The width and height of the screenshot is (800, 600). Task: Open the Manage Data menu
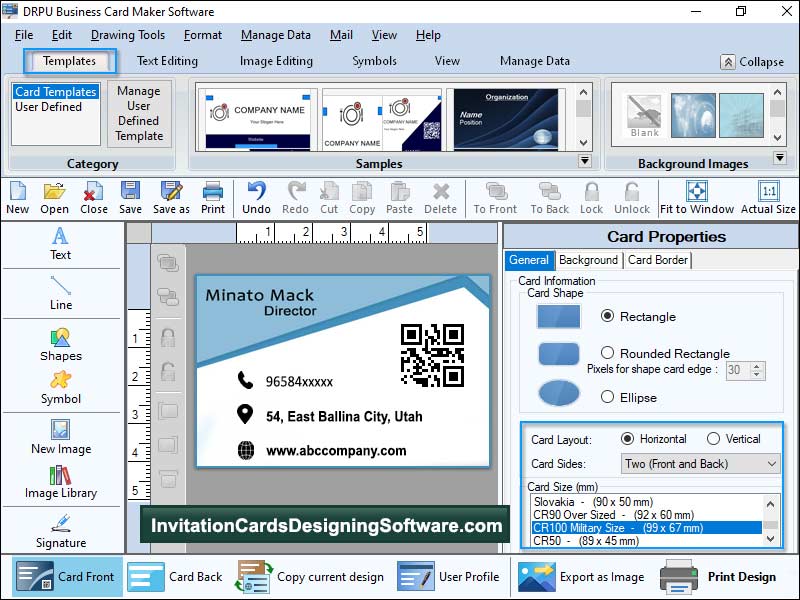point(275,35)
